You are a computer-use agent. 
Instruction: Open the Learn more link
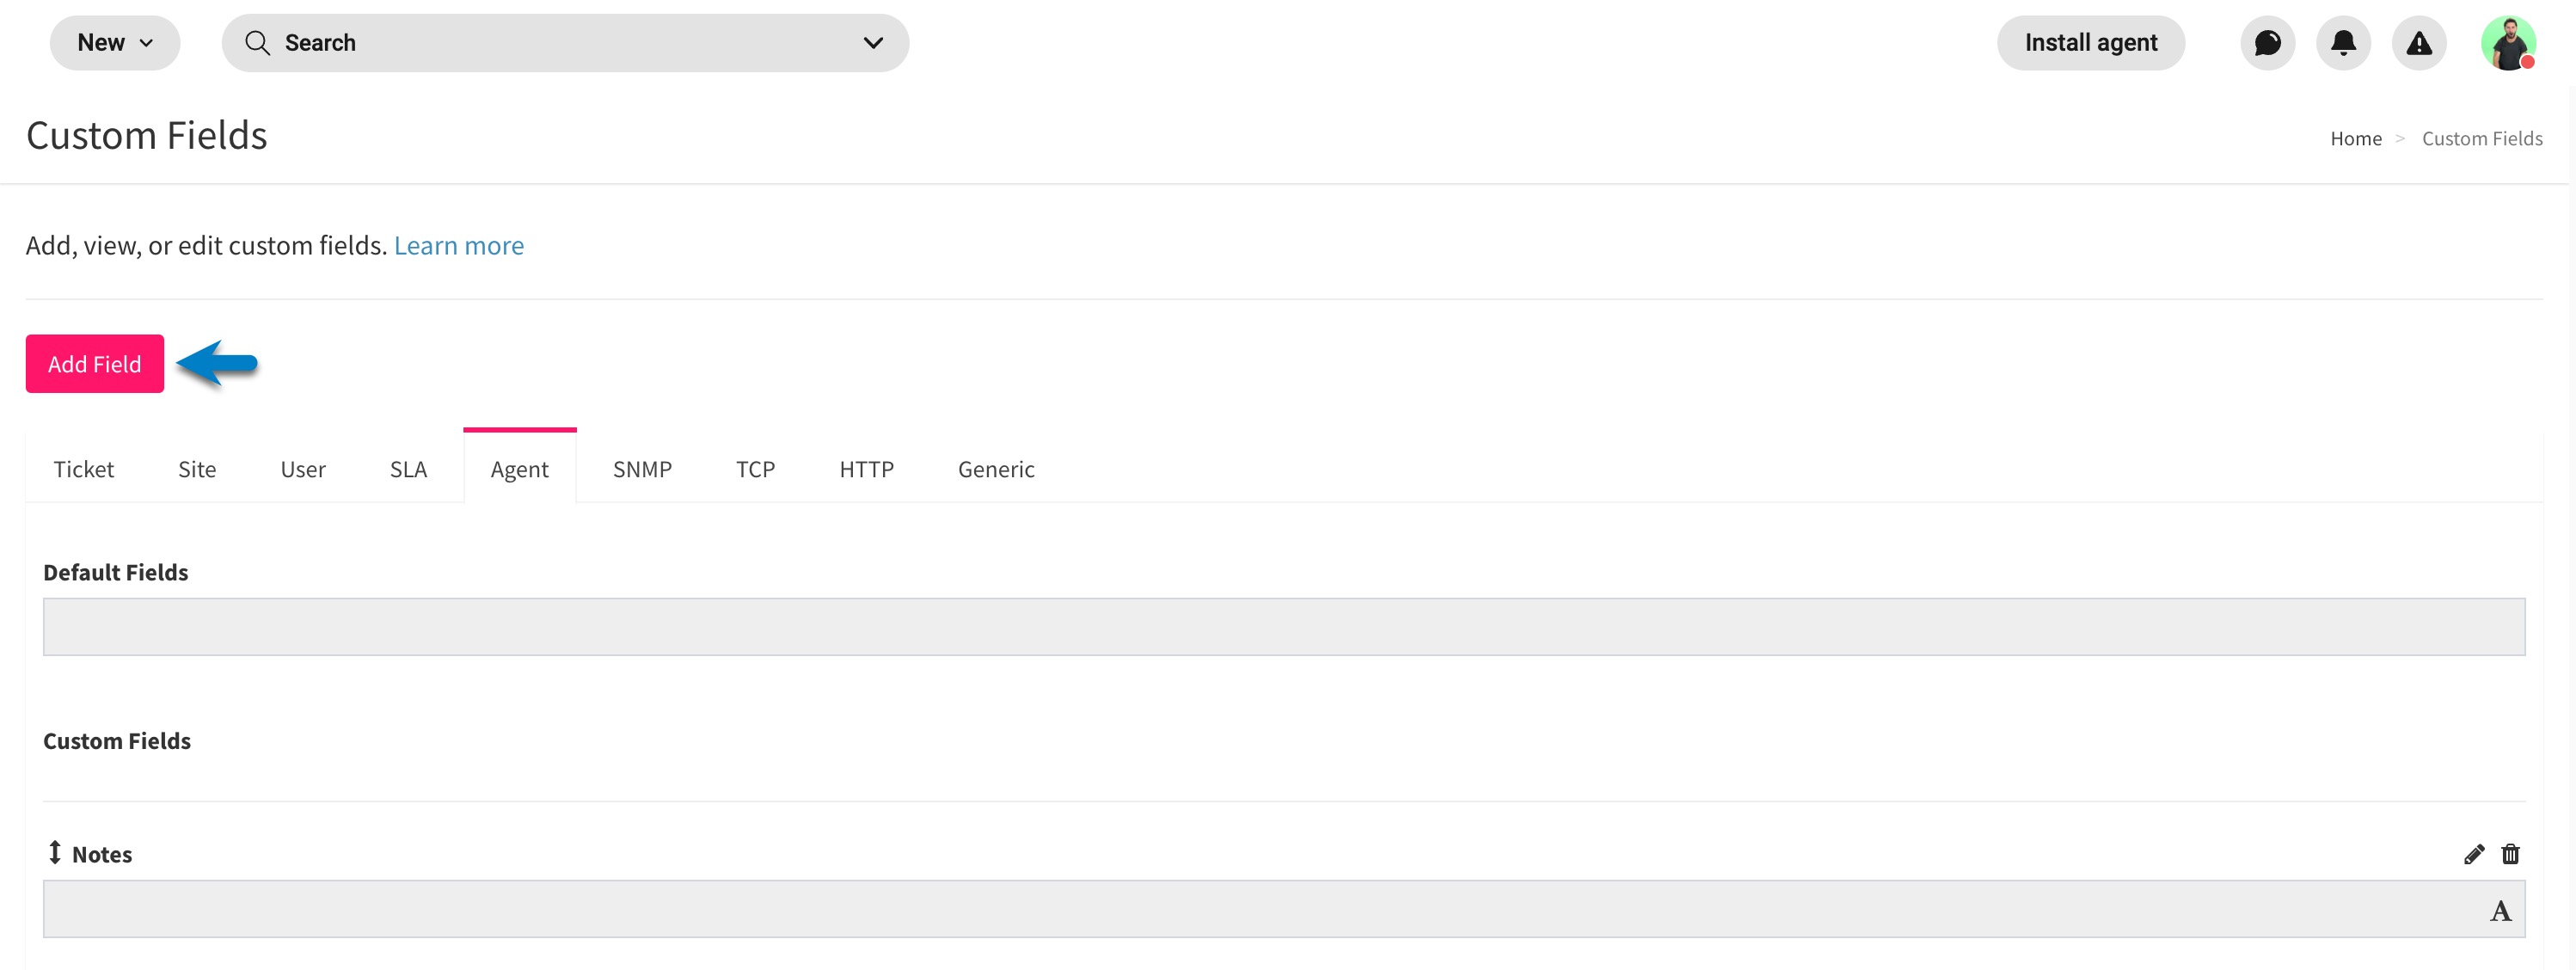coord(459,245)
